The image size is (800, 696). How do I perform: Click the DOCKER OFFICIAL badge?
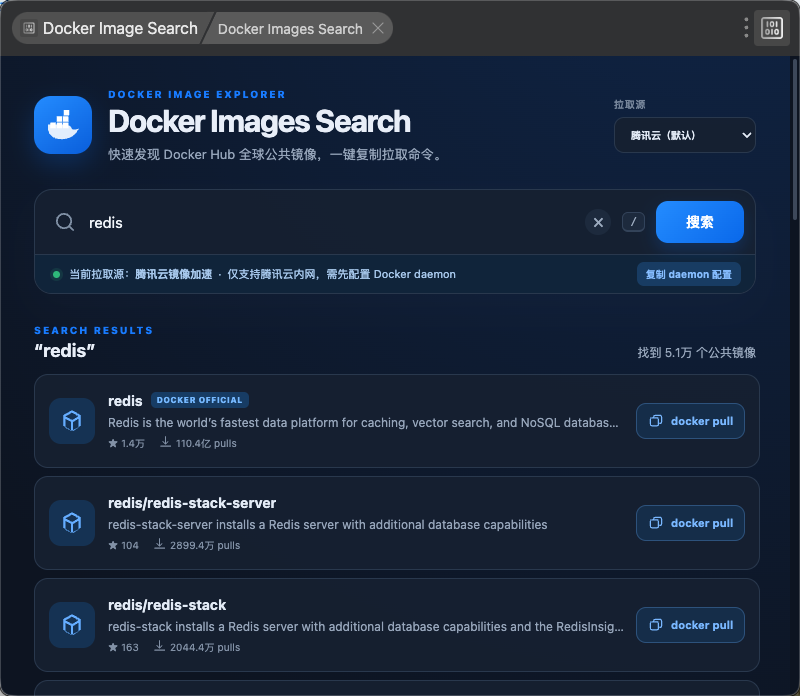coord(199,400)
